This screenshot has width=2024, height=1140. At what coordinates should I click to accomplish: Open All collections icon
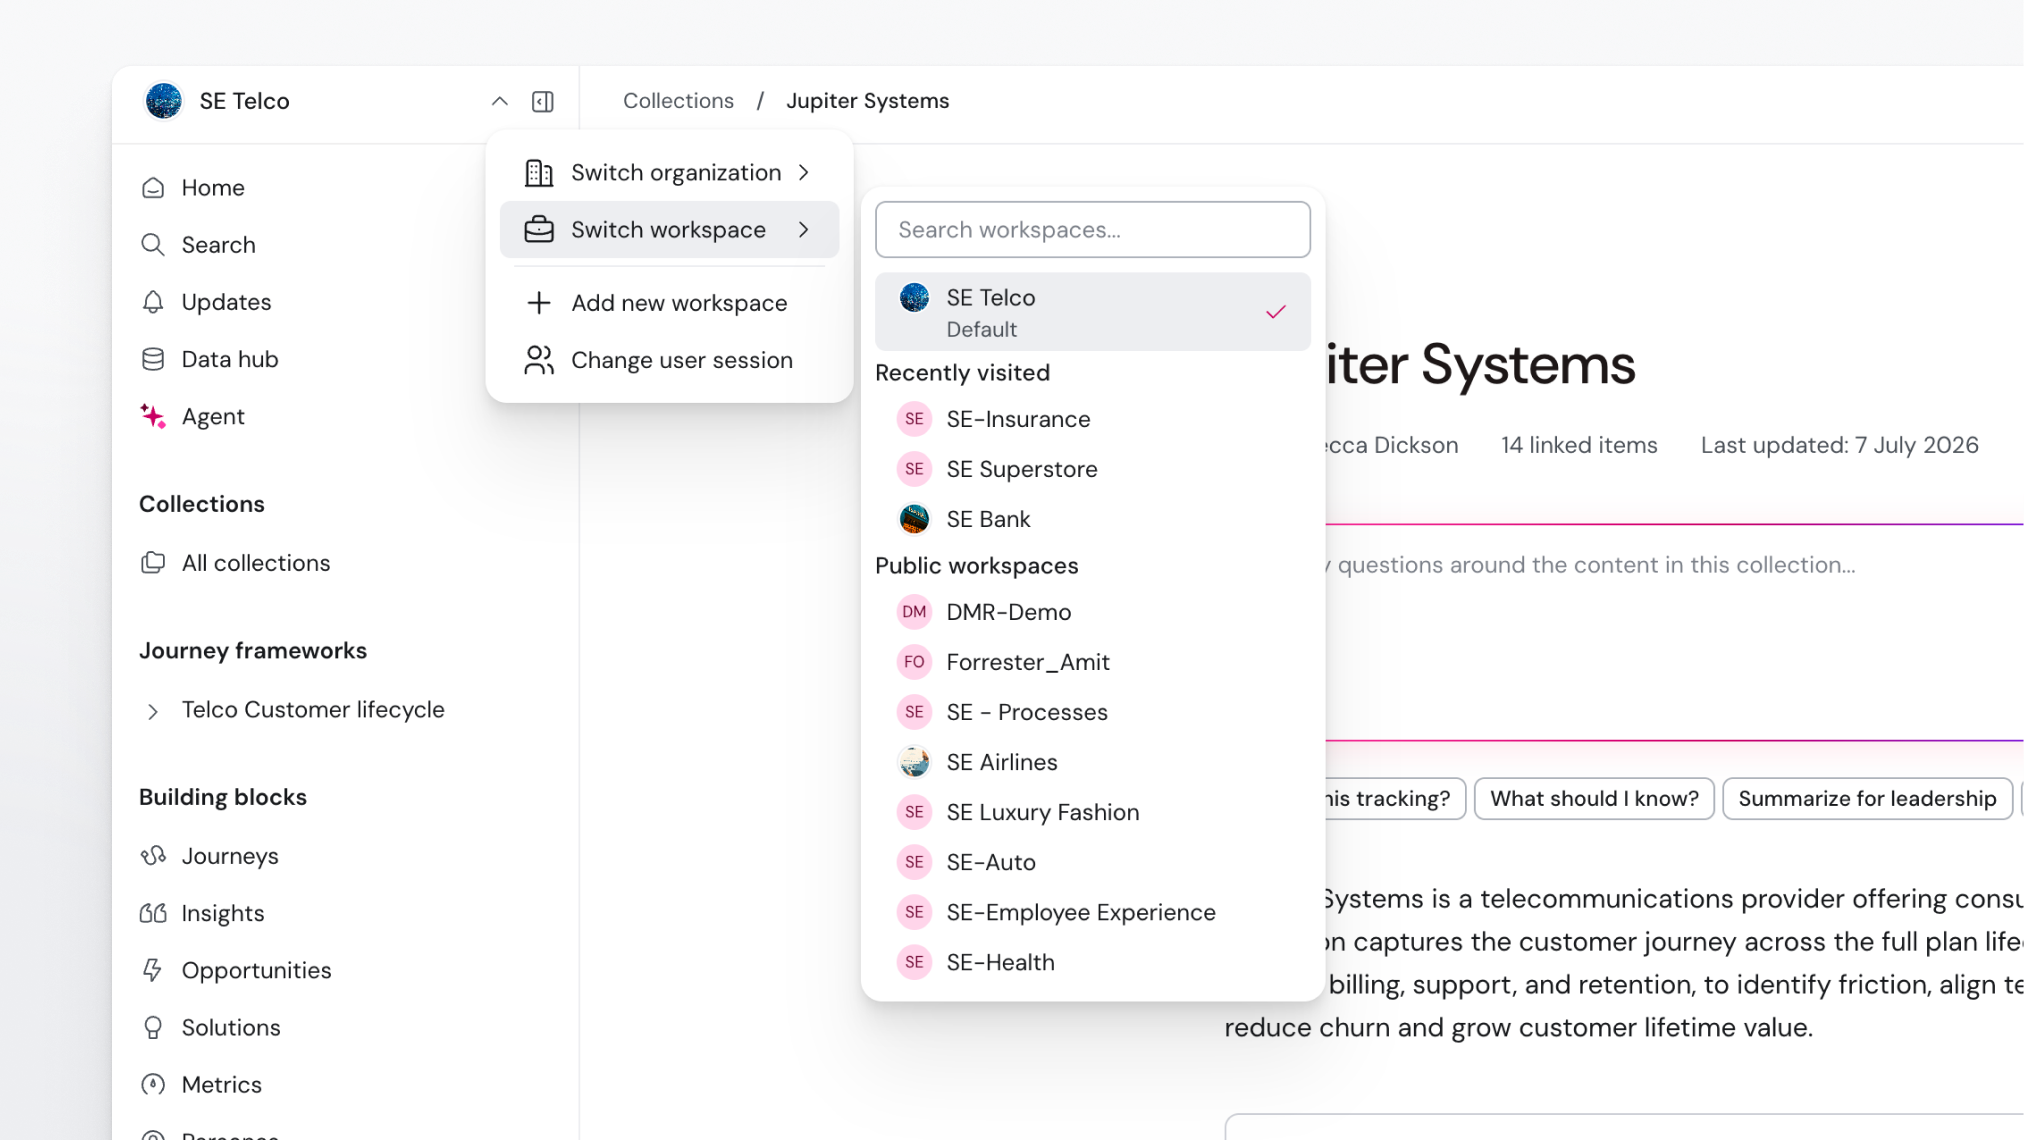point(153,563)
